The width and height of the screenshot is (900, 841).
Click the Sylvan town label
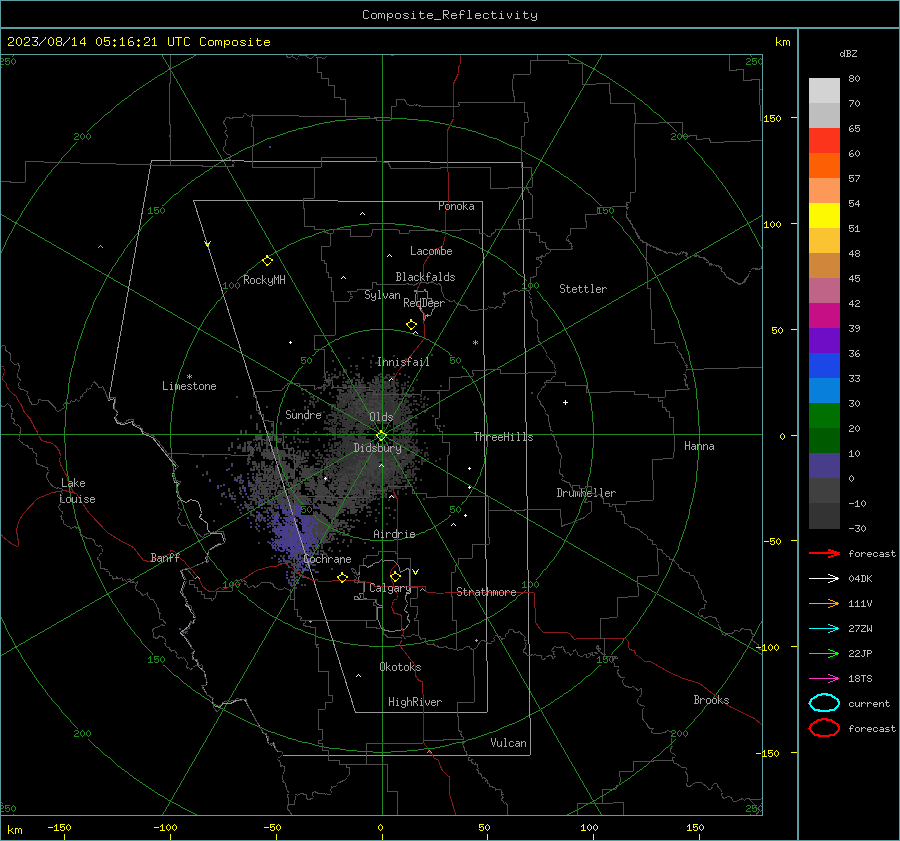382,295
